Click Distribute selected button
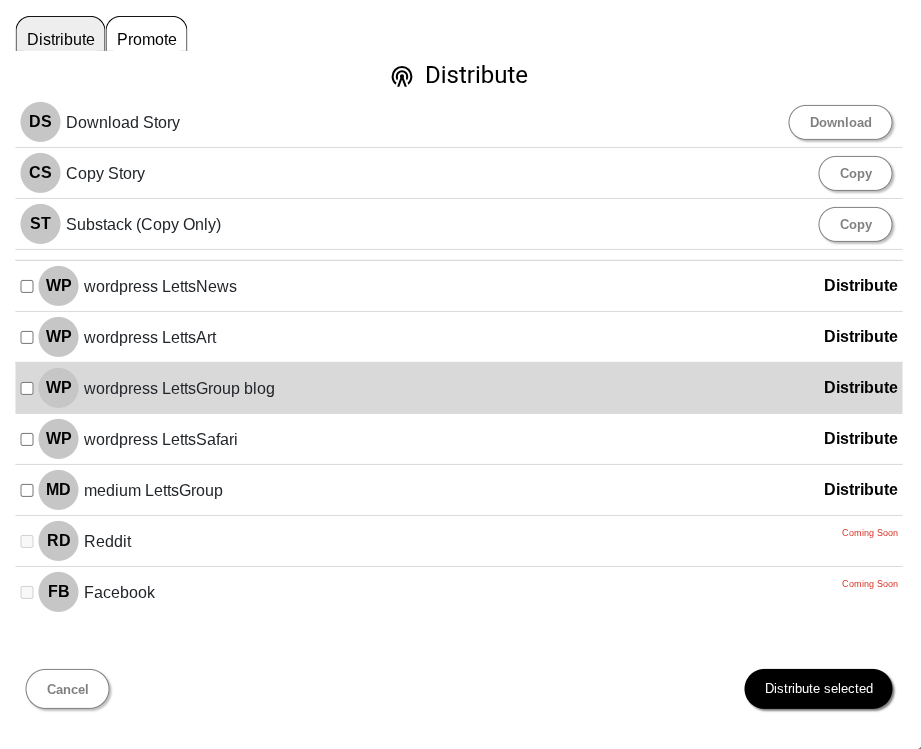 click(818, 689)
